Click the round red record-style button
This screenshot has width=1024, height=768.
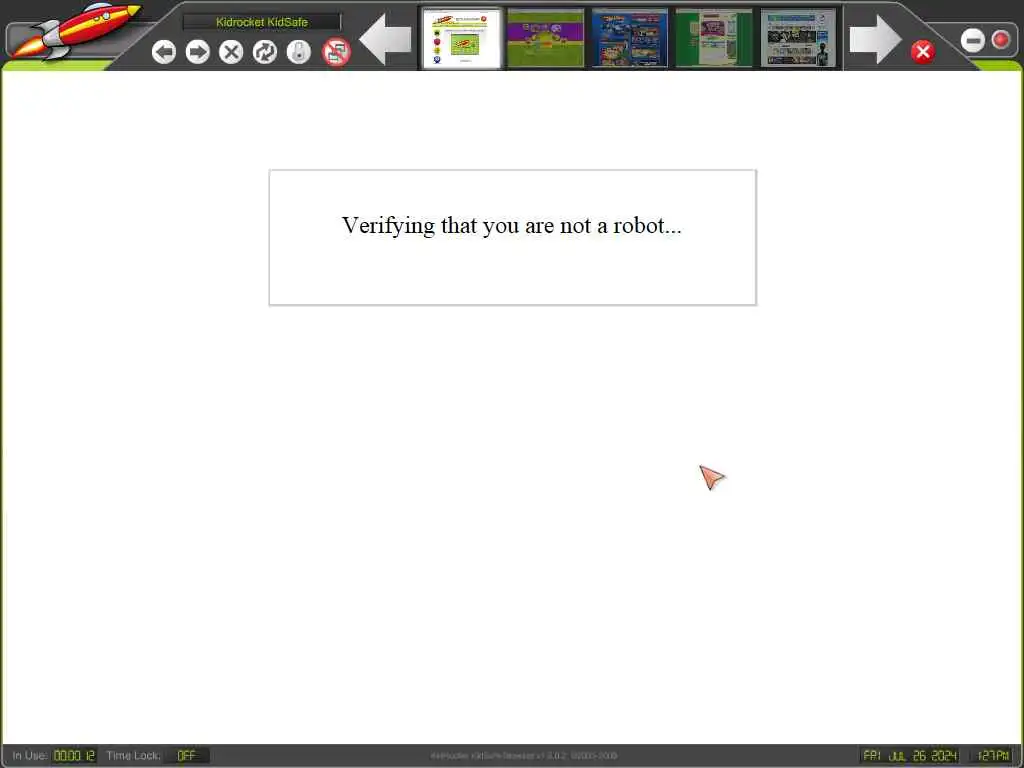click(x=1000, y=40)
